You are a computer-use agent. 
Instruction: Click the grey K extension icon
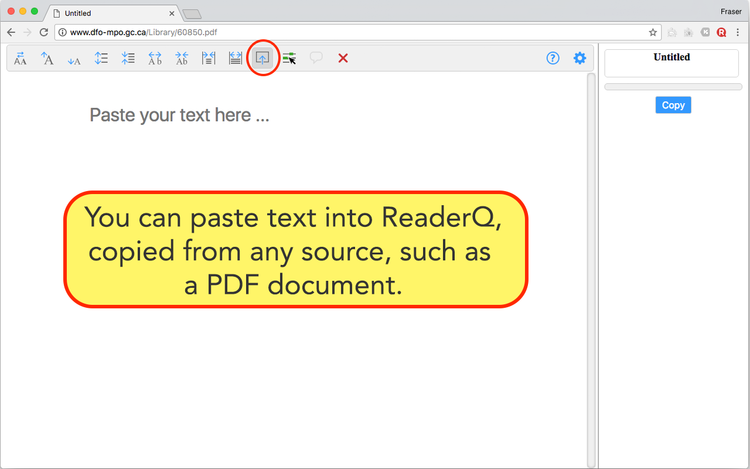pyautogui.click(x=705, y=32)
